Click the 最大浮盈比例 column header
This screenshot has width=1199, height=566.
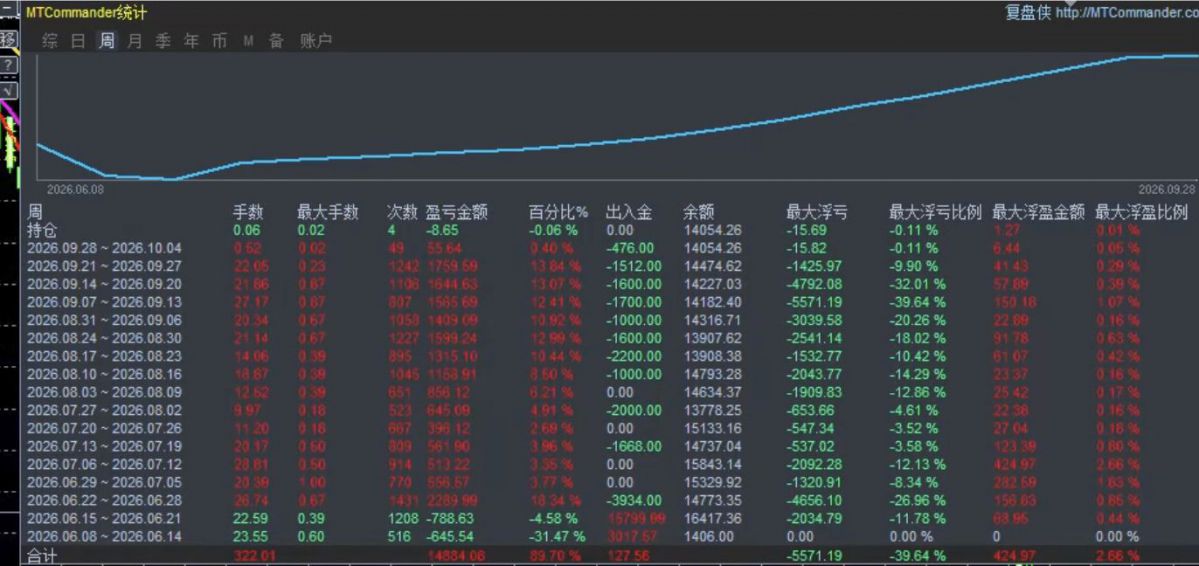(x=1142, y=213)
